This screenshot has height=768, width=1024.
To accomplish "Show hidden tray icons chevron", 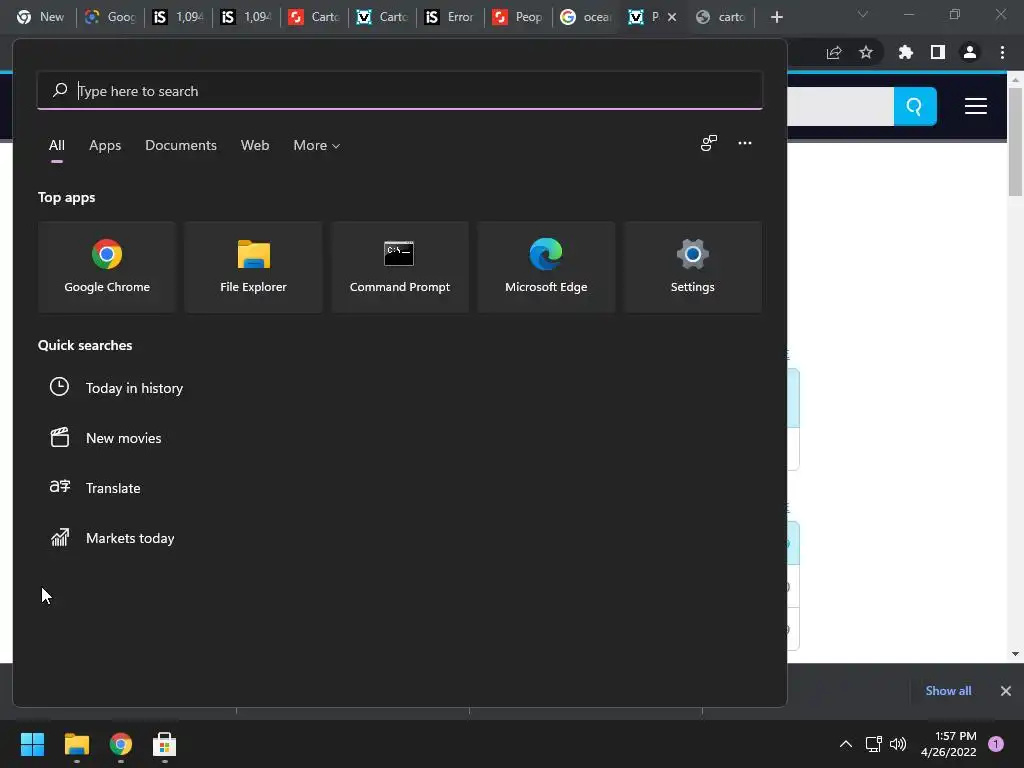I will [x=846, y=744].
